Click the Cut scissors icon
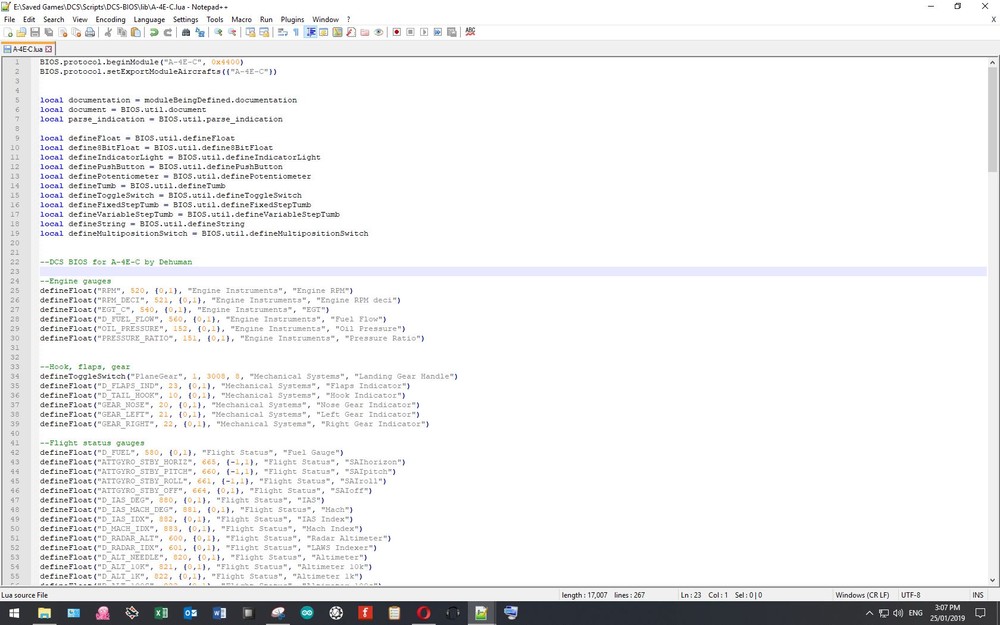The image size is (1000, 625). (108, 32)
